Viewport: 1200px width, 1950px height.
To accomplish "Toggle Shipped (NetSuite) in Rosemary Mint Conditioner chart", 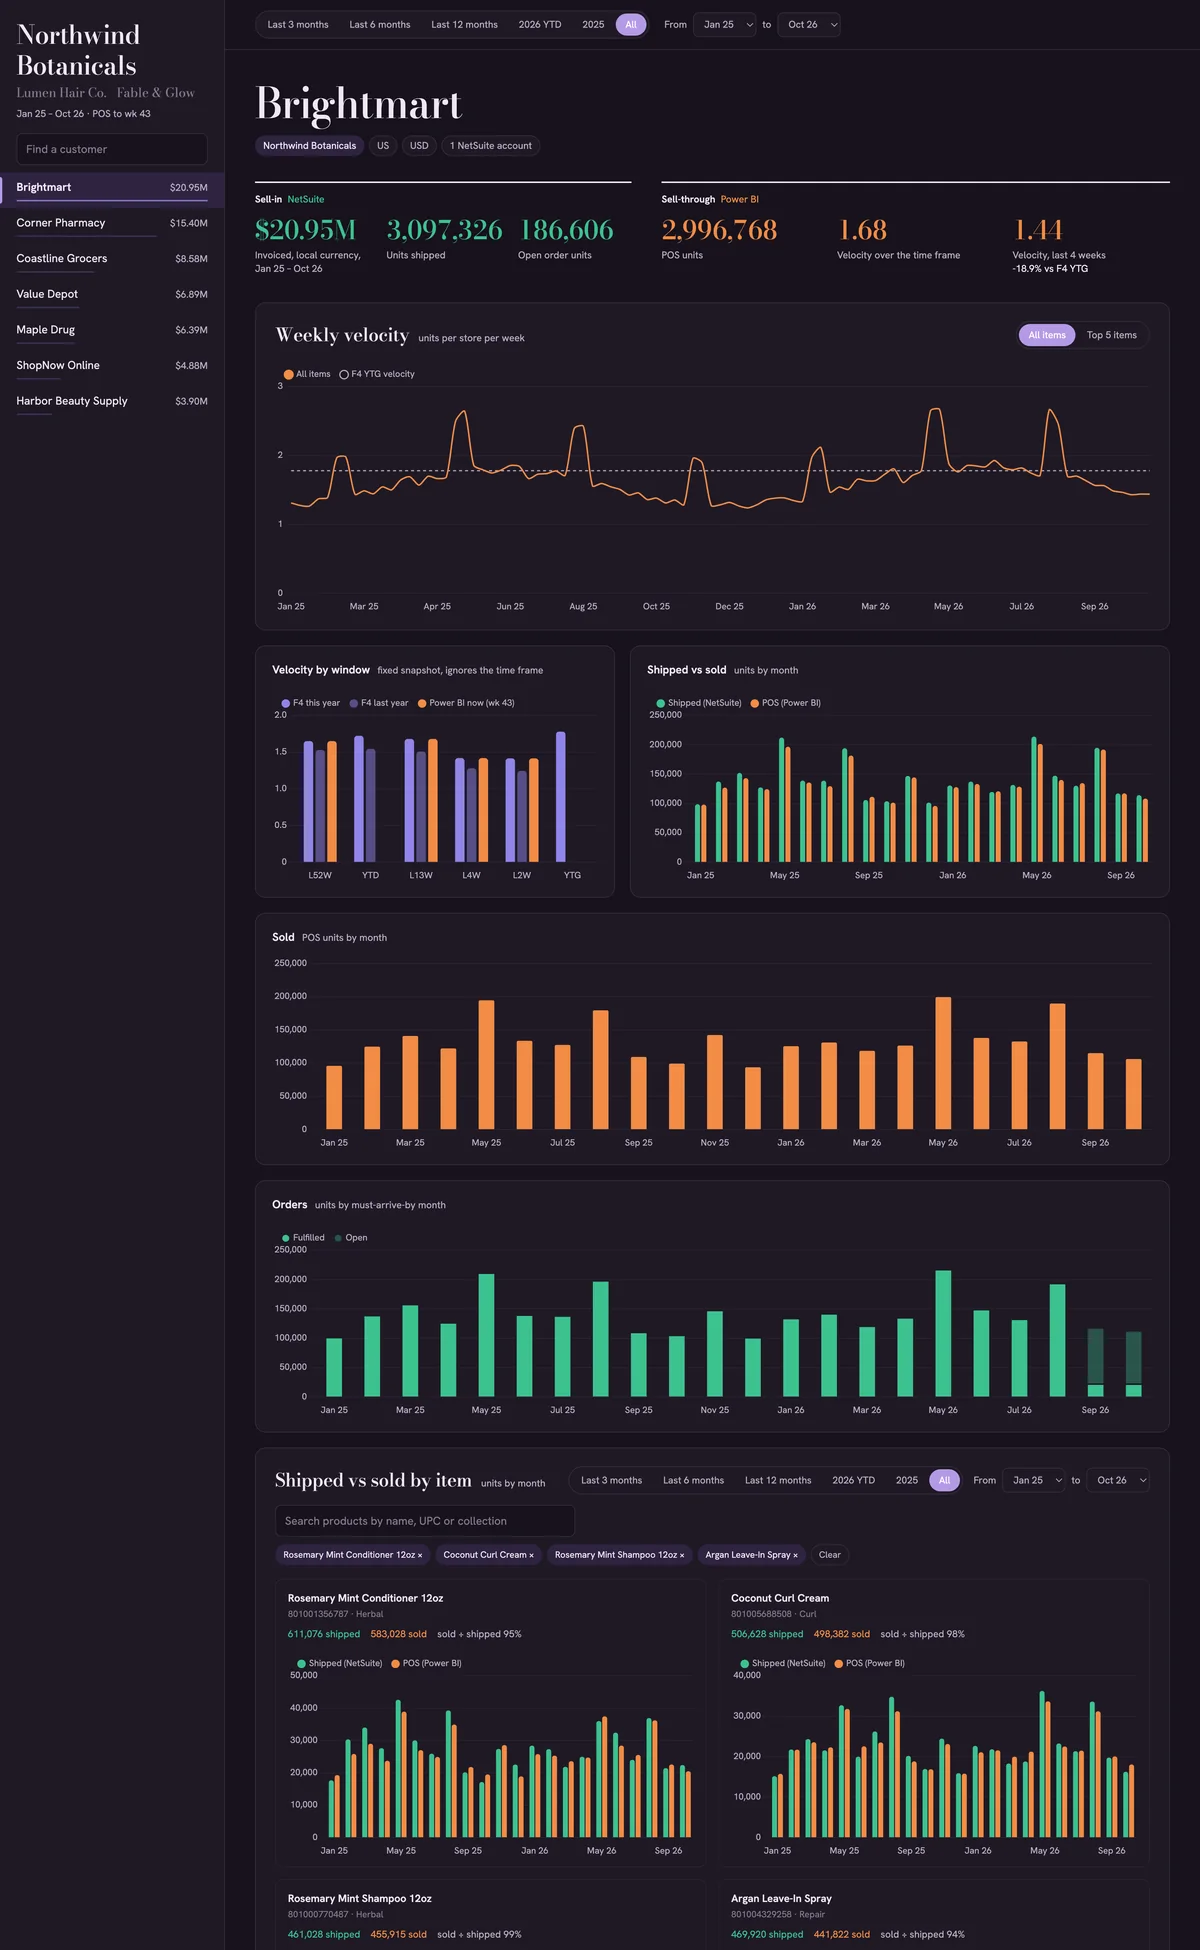I will tap(340, 1664).
